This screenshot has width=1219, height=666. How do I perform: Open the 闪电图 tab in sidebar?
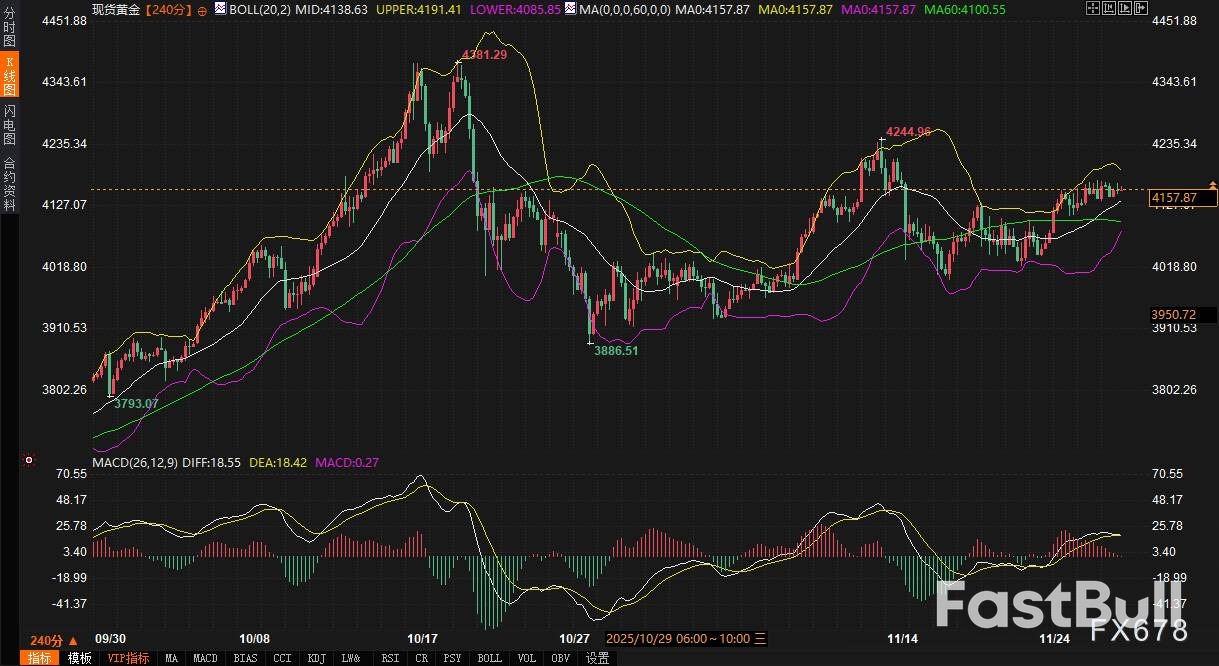pyautogui.click(x=9, y=124)
